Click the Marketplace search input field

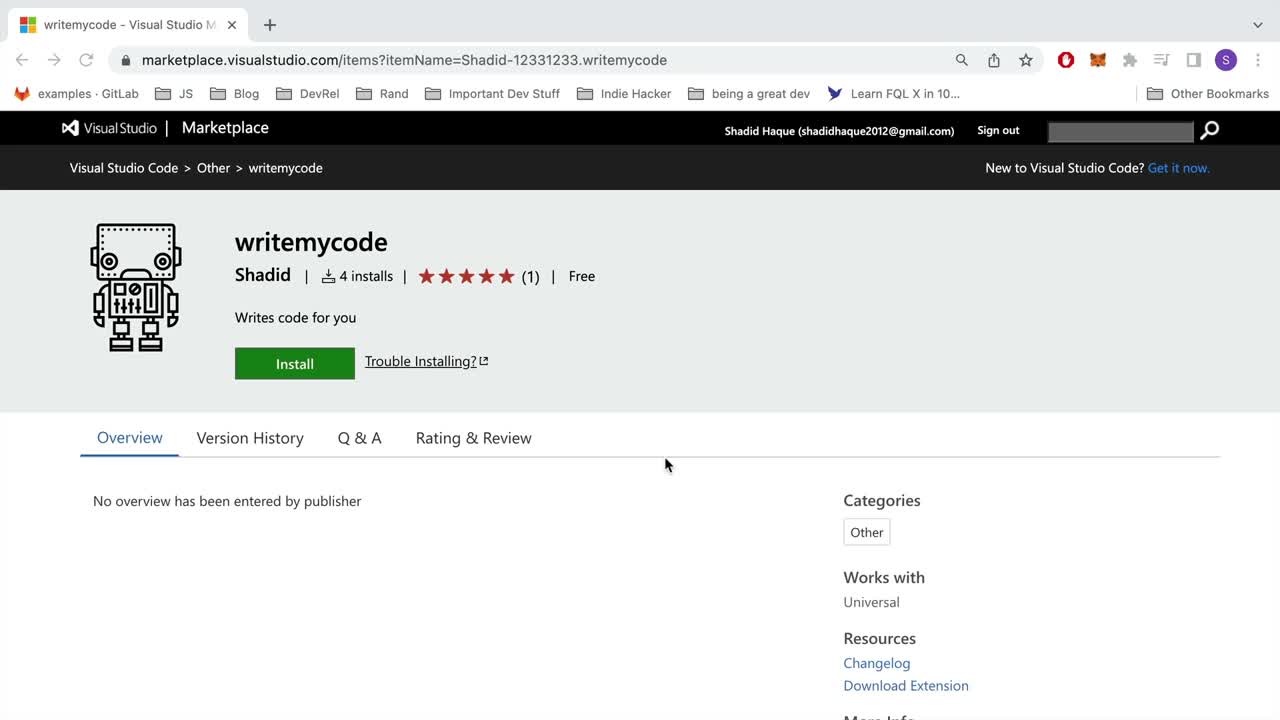click(x=1121, y=131)
